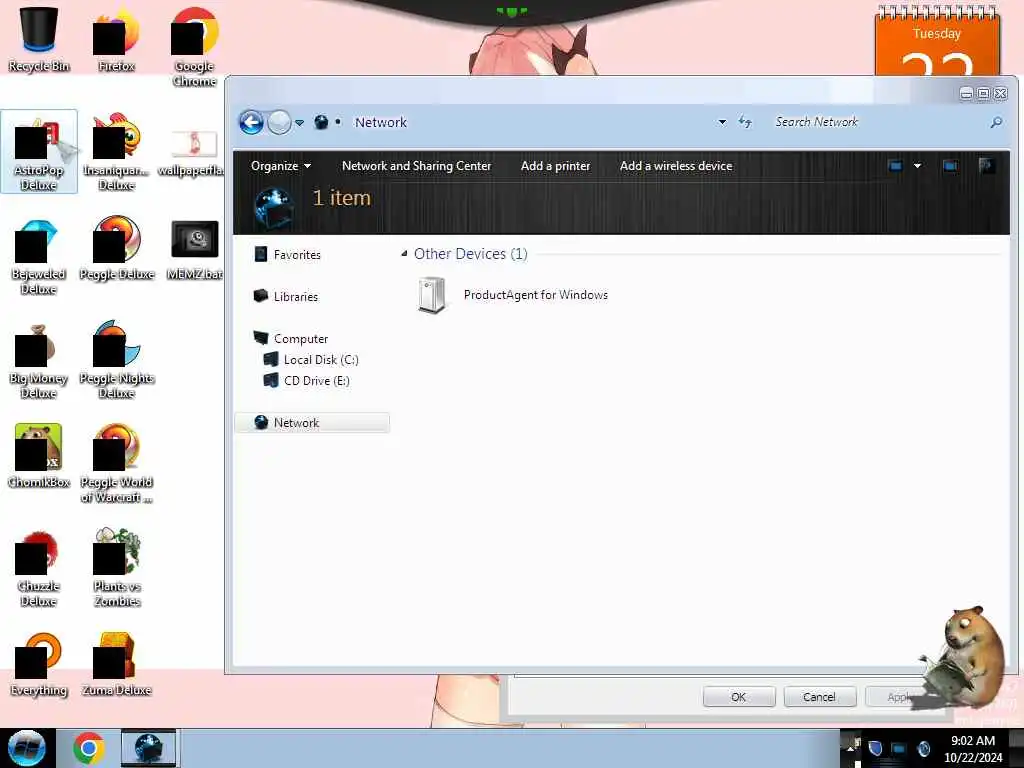Activate the Network explorer taskbar button
This screenshot has height=768, width=1024.
(x=148, y=748)
